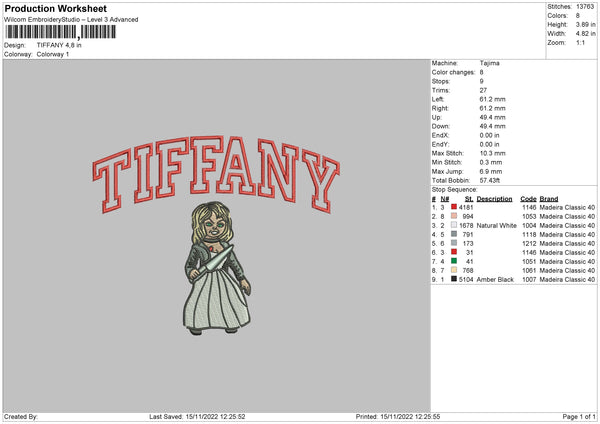Select the pink swatch with 994 stitches
This screenshot has height=424, width=600.
tap(455, 216)
